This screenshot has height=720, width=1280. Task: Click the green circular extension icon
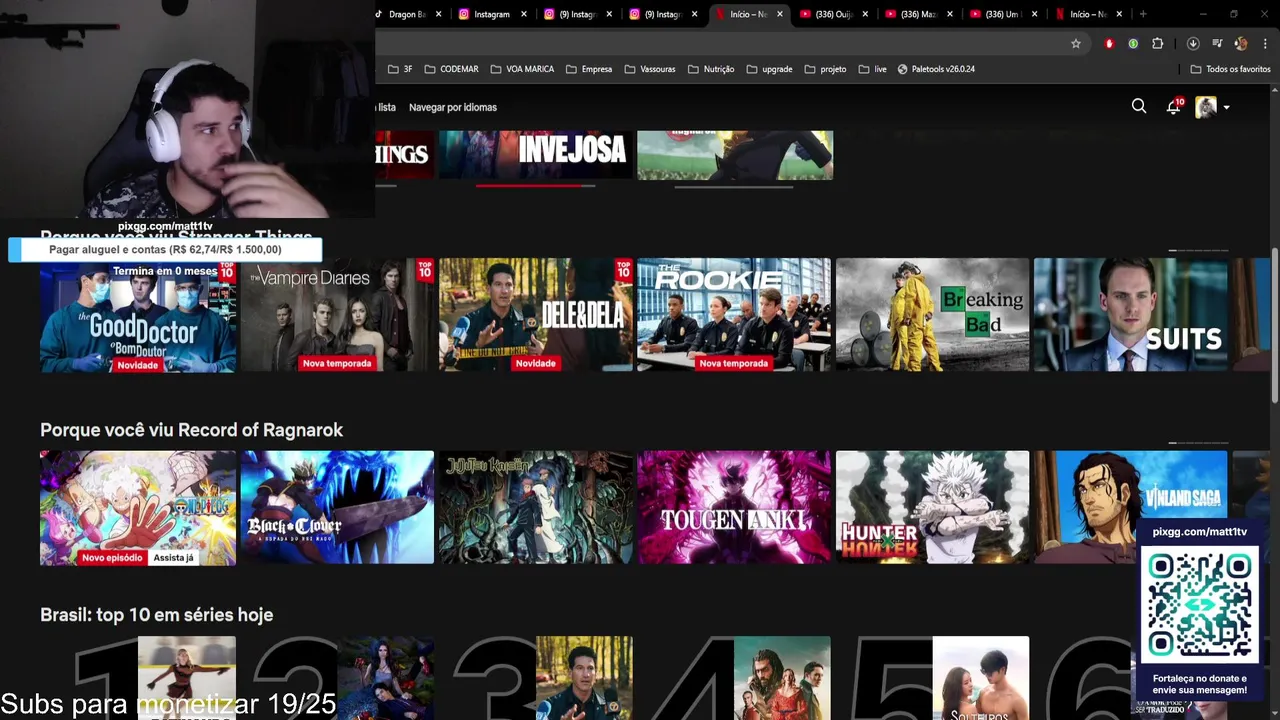(x=1133, y=43)
